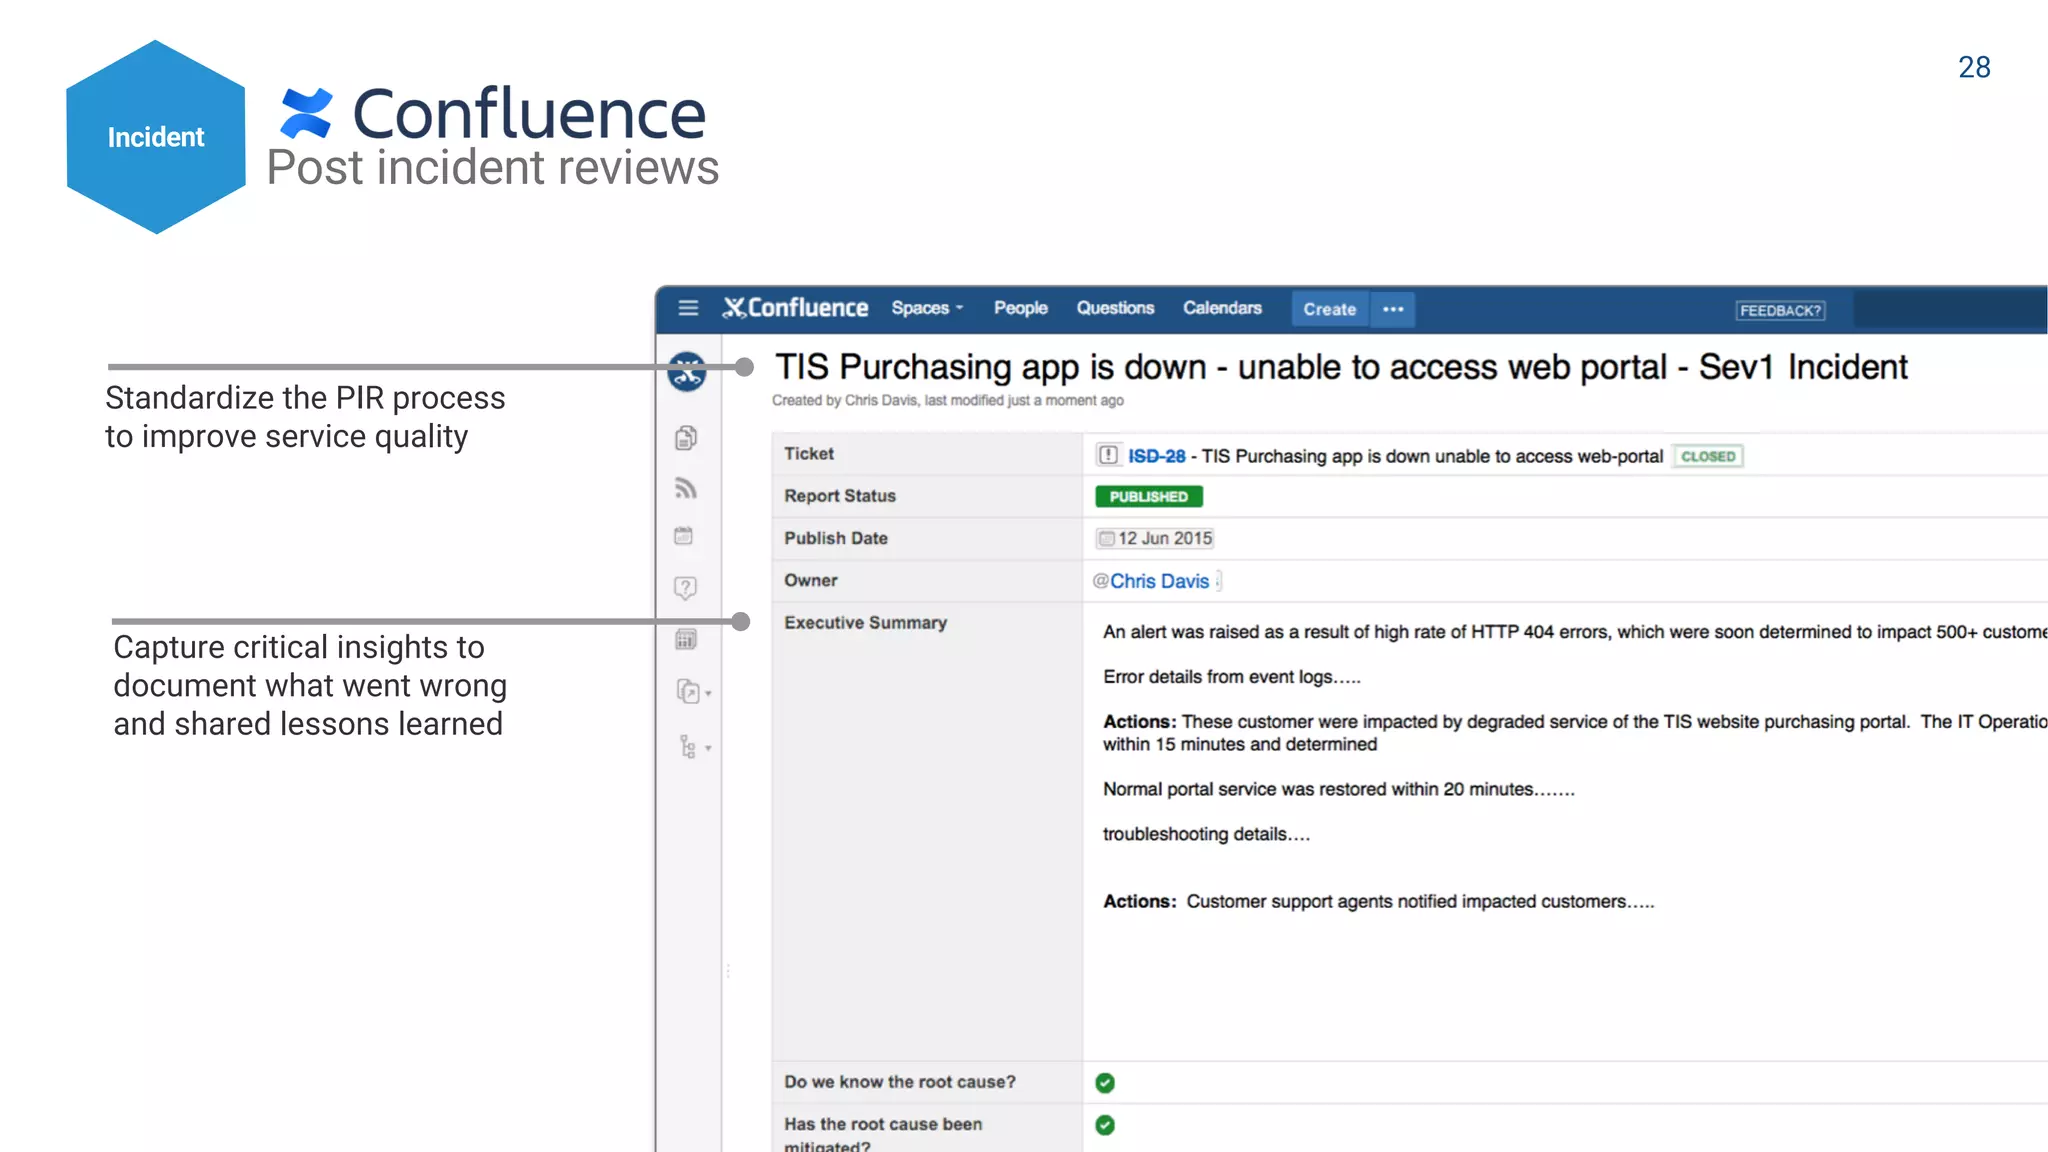Select the Owner row label
2048x1152 pixels.
pos(810,580)
